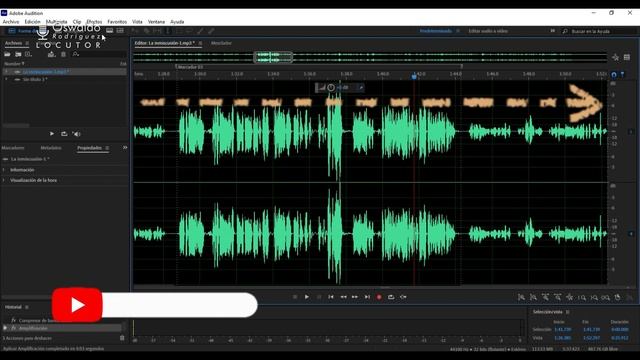The image size is (640, 360).
Task: Open the Propiedades panel menu
Action: tap(107, 148)
